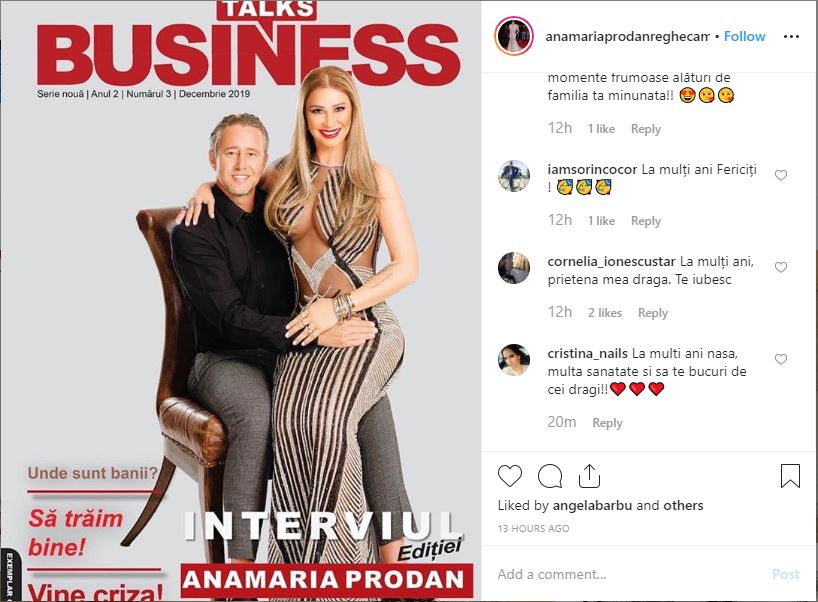Like iamsorincocor's comment heart
The image size is (818, 602).
pyautogui.click(x=781, y=175)
